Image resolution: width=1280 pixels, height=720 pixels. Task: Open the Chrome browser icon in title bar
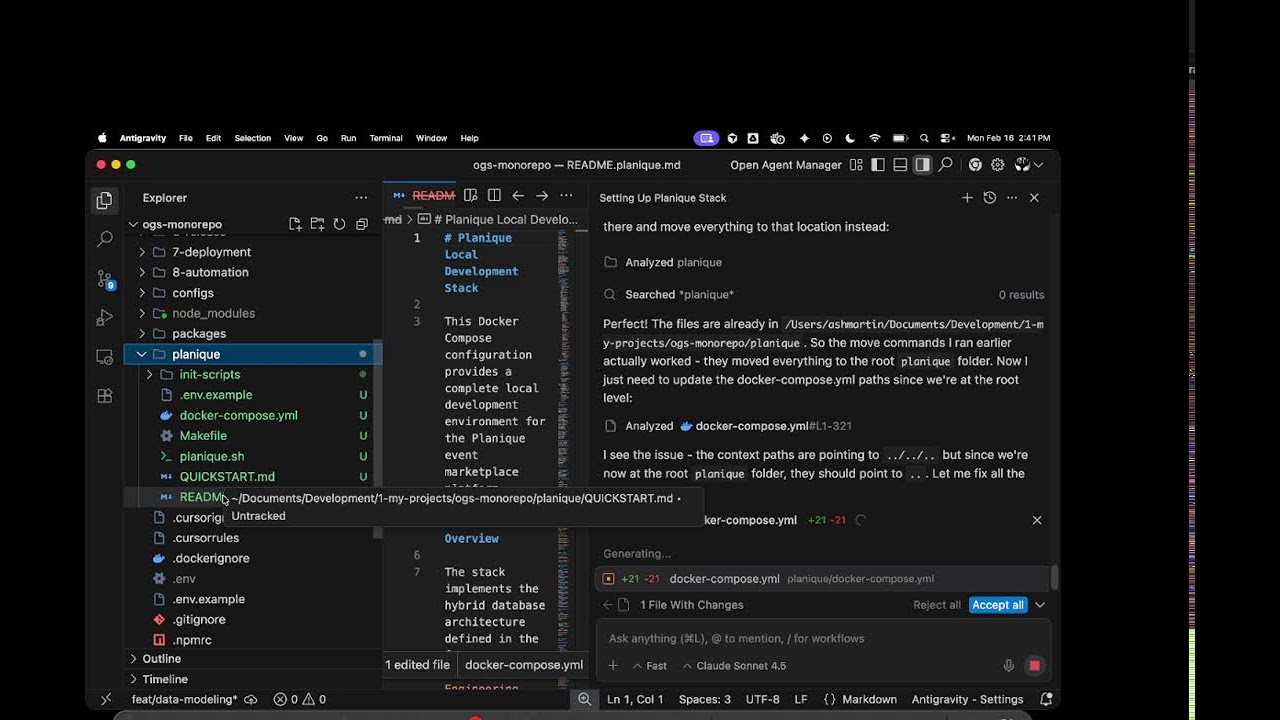(x=975, y=165)
